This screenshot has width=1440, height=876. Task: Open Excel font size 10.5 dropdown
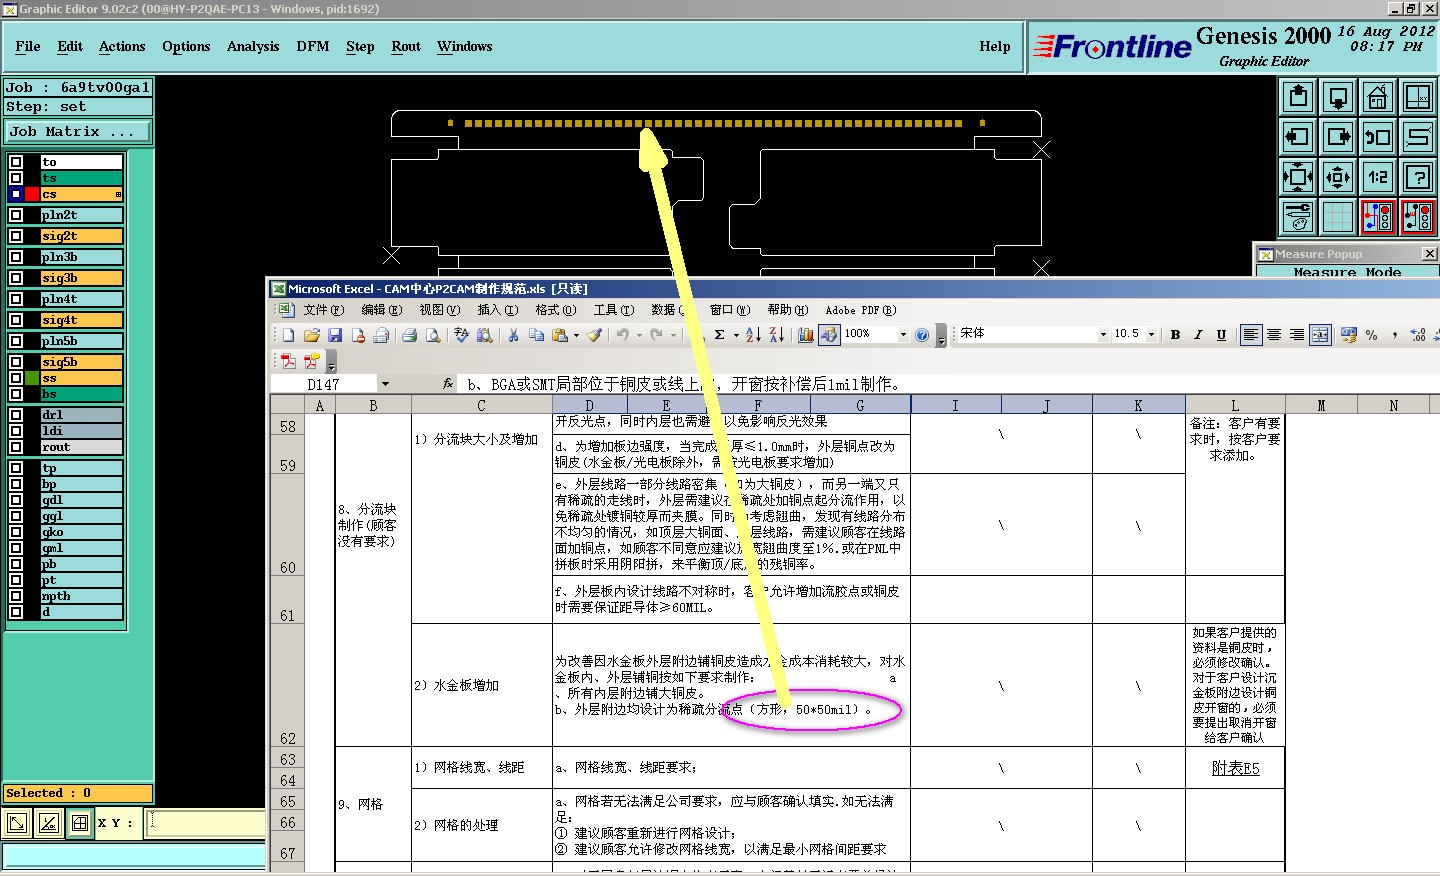tap(1151, 335)
